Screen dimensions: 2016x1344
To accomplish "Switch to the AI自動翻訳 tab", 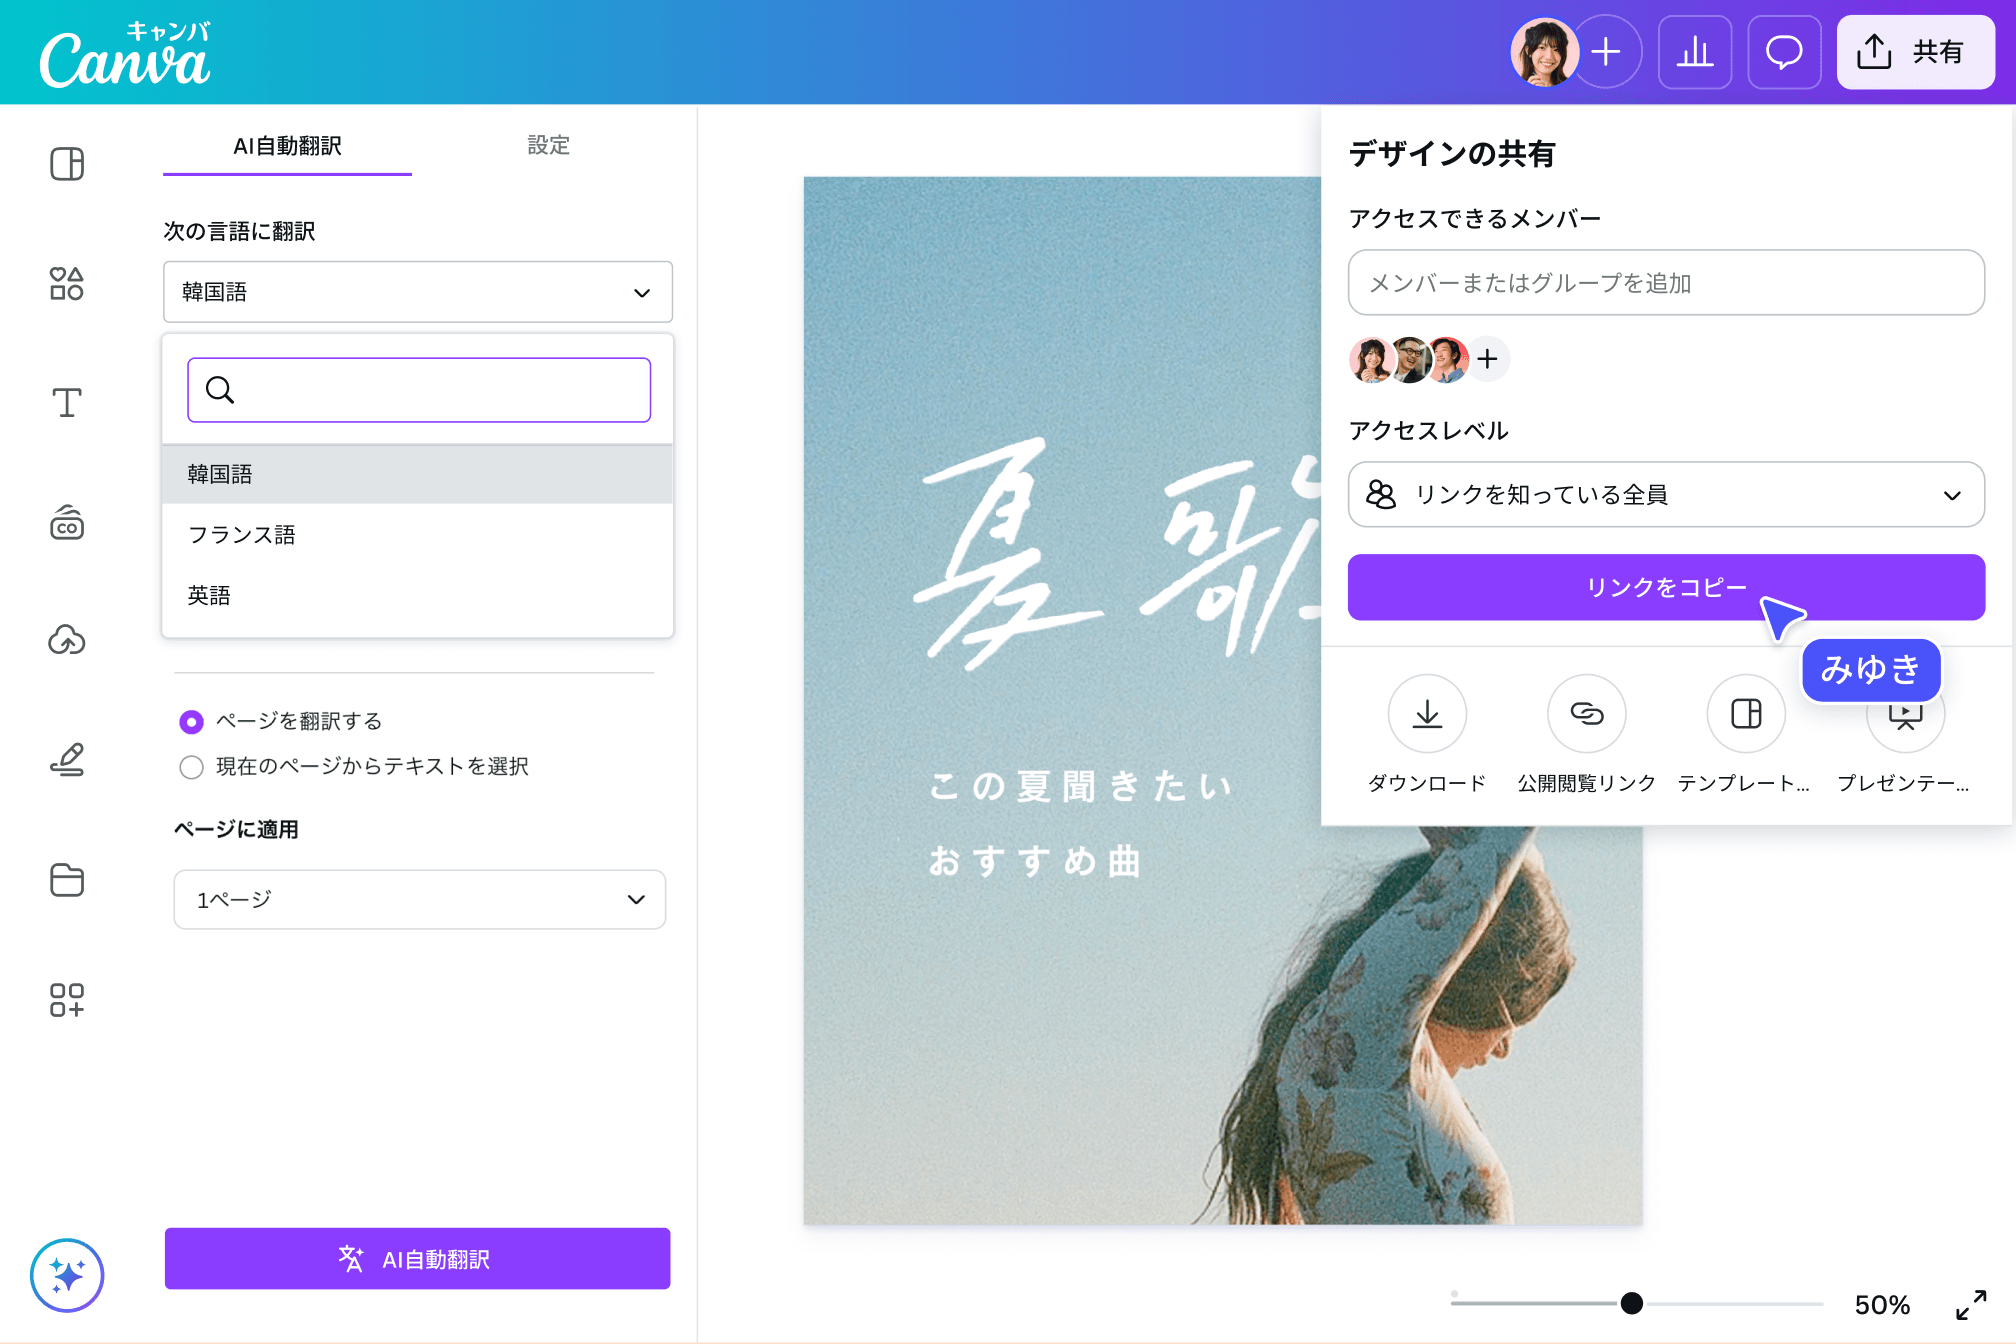I will click(288, 146).
